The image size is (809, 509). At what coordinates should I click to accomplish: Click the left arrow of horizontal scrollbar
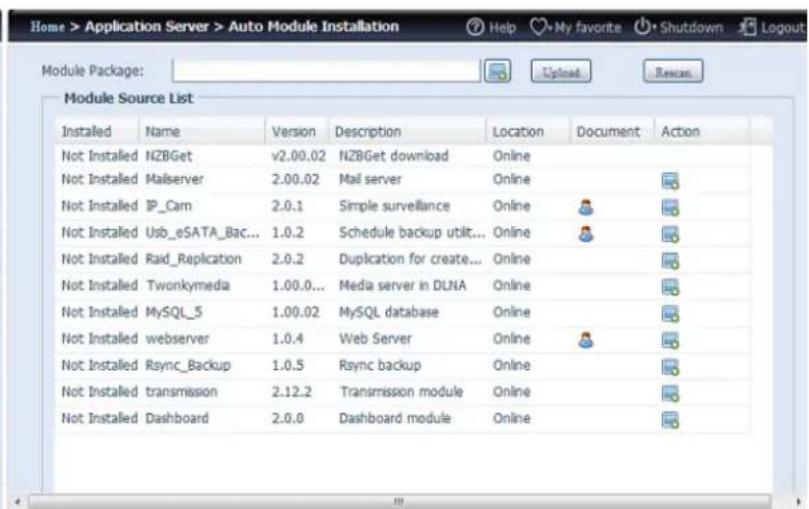click(18, 501)
